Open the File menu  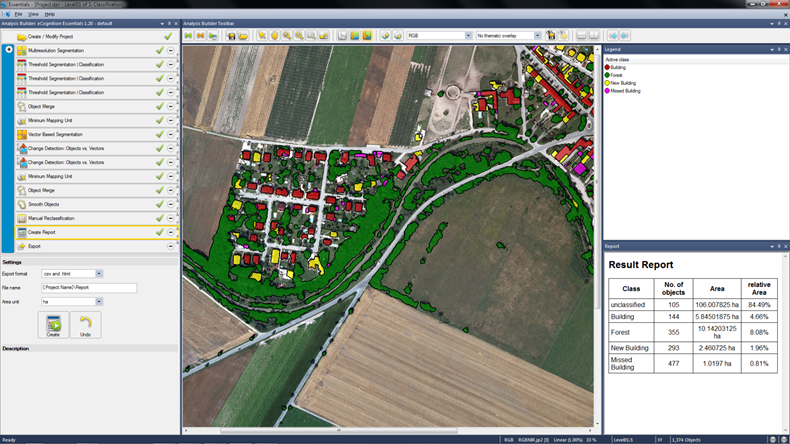pos(19,14)
